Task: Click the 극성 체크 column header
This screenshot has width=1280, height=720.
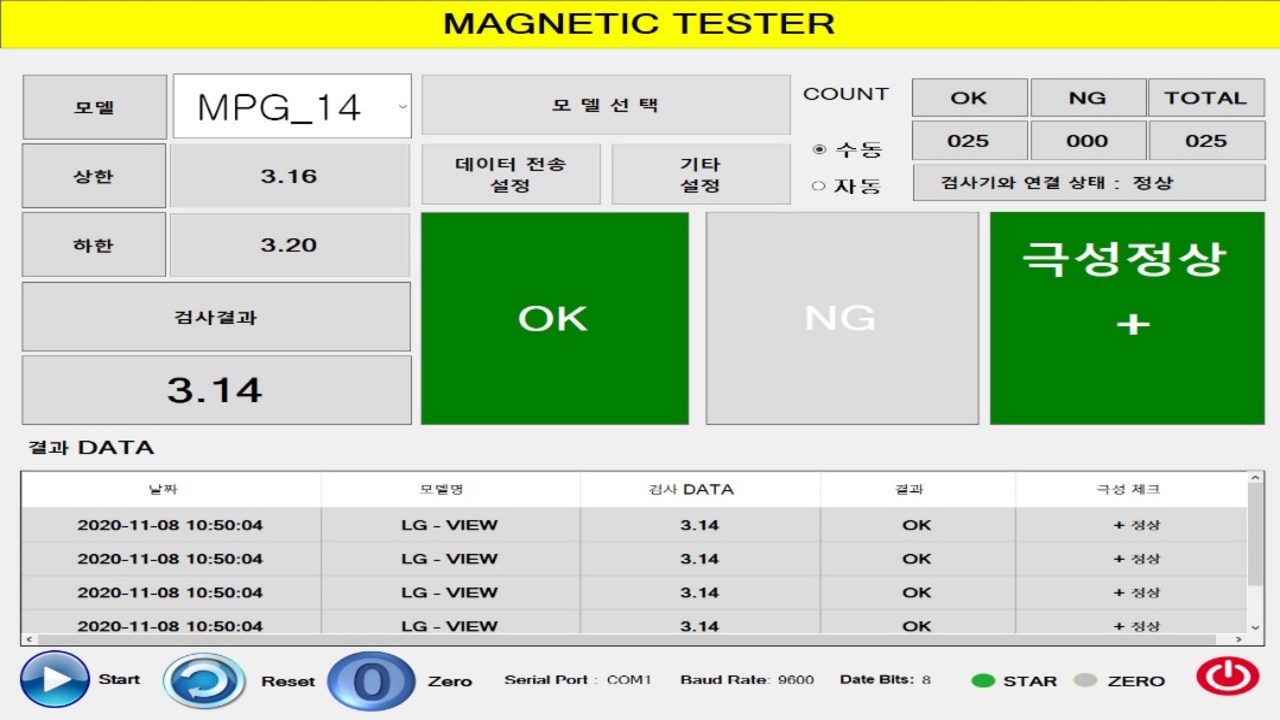Action: coord(1131,489)
